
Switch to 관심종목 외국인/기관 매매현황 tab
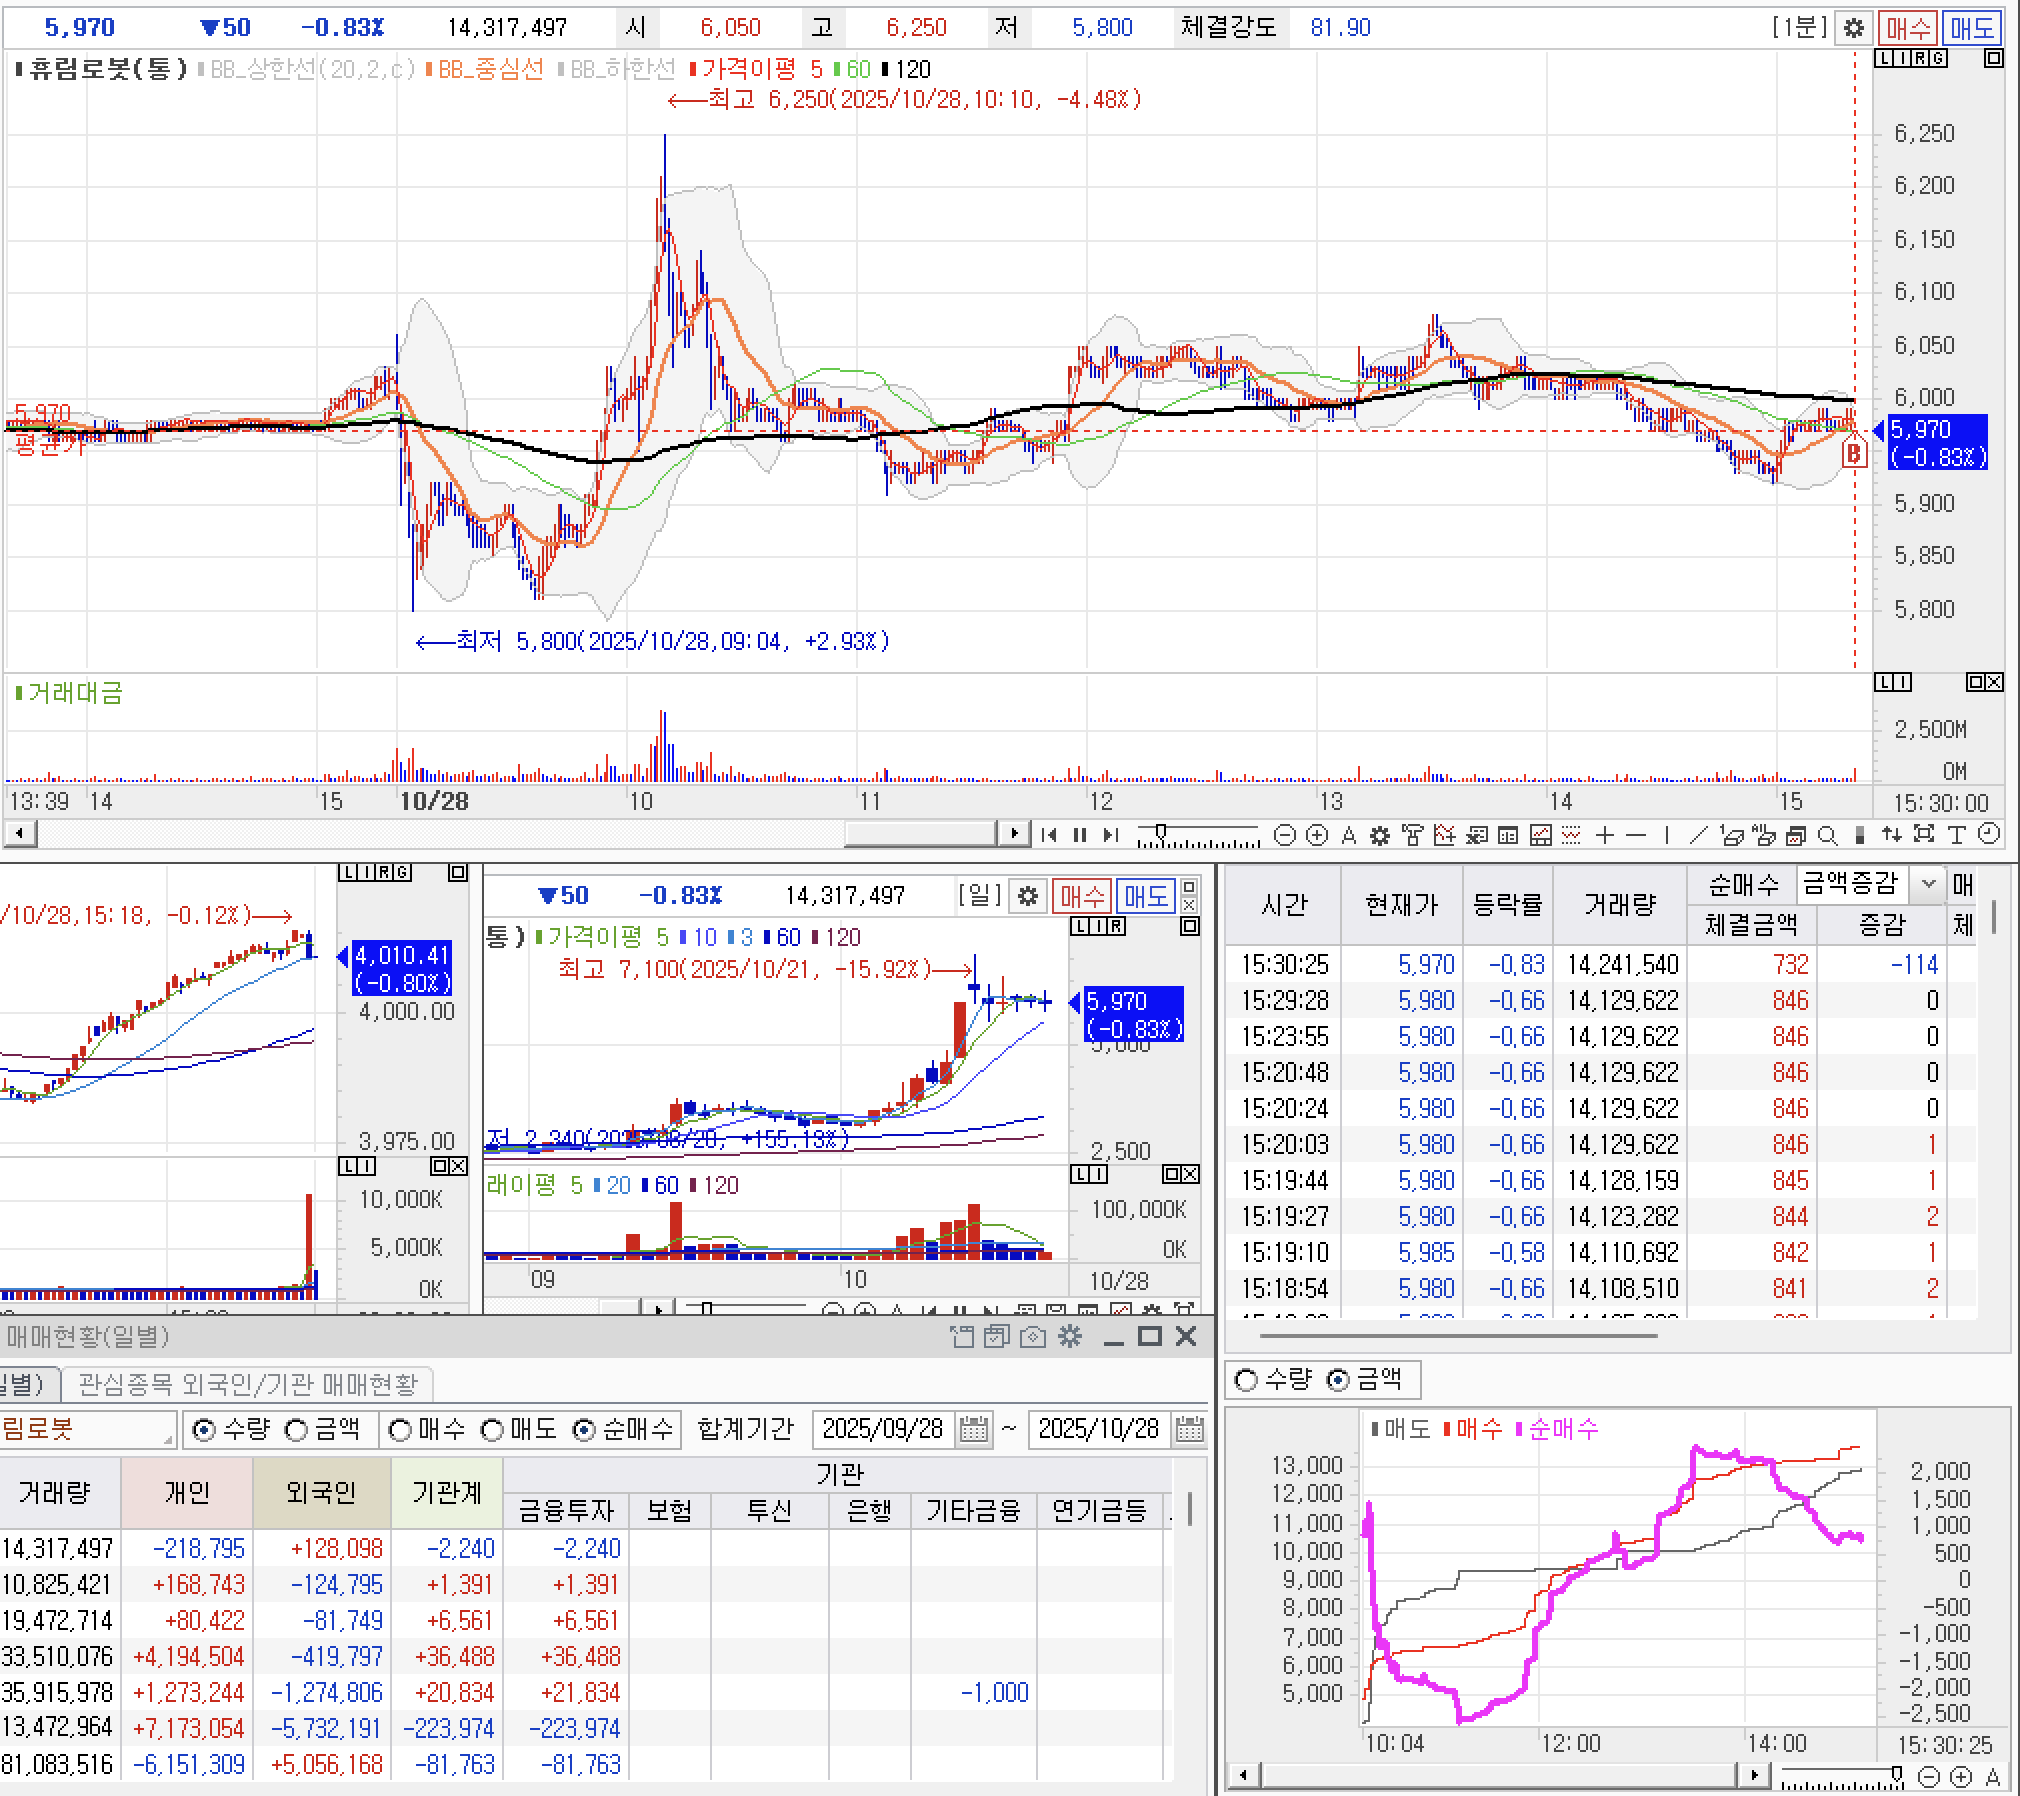coord(247,1384)
